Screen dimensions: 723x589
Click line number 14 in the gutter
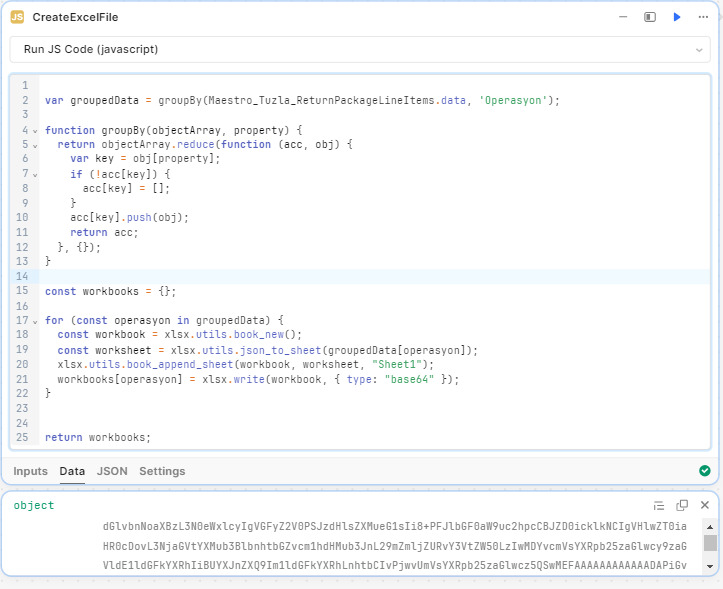coord(22,276)
